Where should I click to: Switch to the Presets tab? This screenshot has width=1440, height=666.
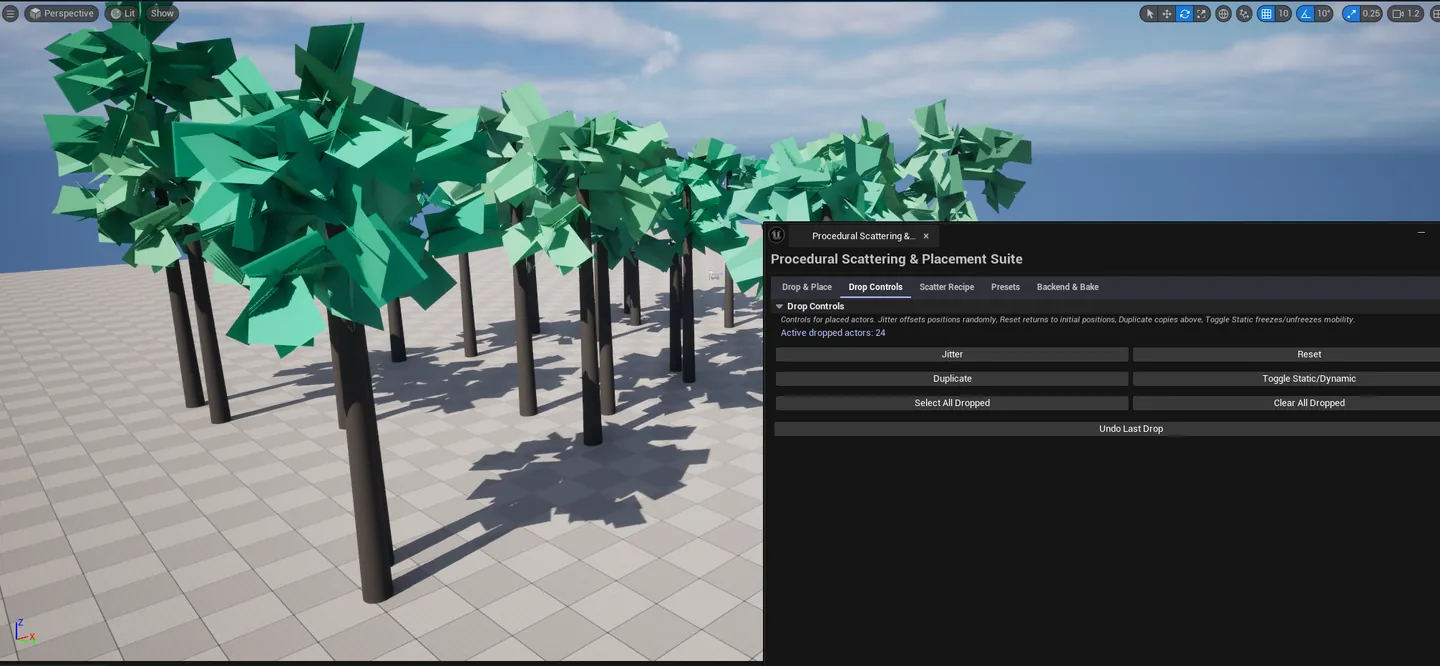[1005, 287]
